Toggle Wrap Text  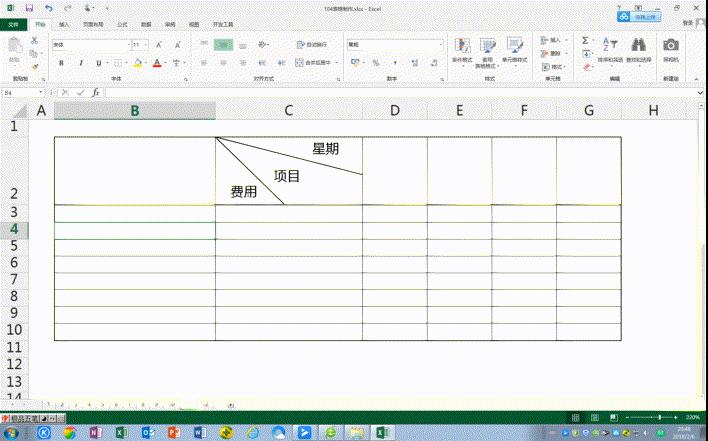pos(312,45)
